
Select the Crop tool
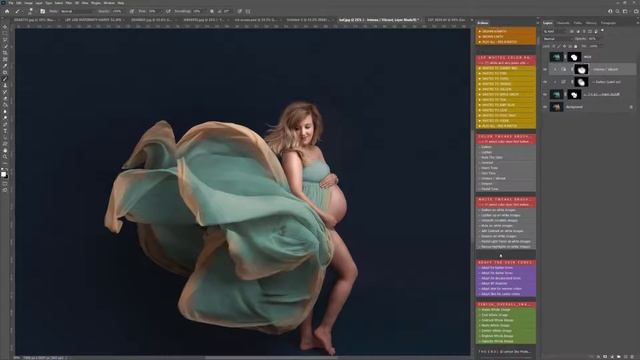click(x=4, y=53)
